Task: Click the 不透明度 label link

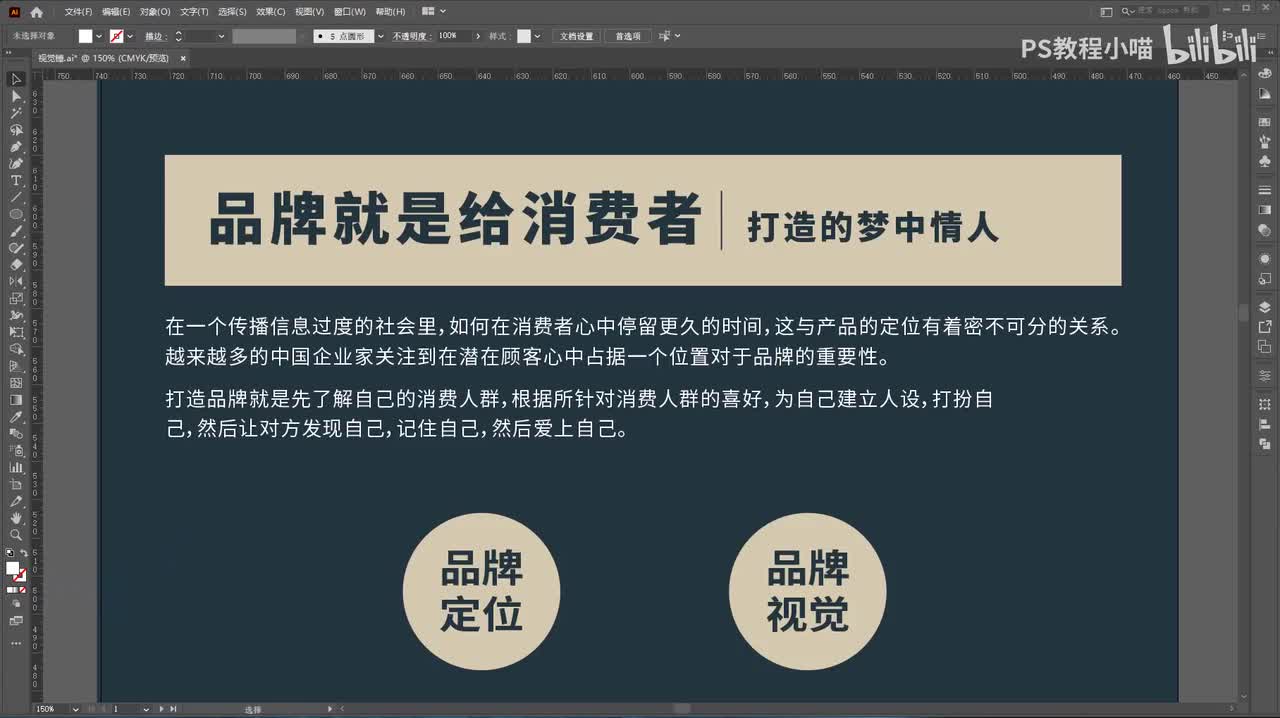Action: tap(410, 36)
